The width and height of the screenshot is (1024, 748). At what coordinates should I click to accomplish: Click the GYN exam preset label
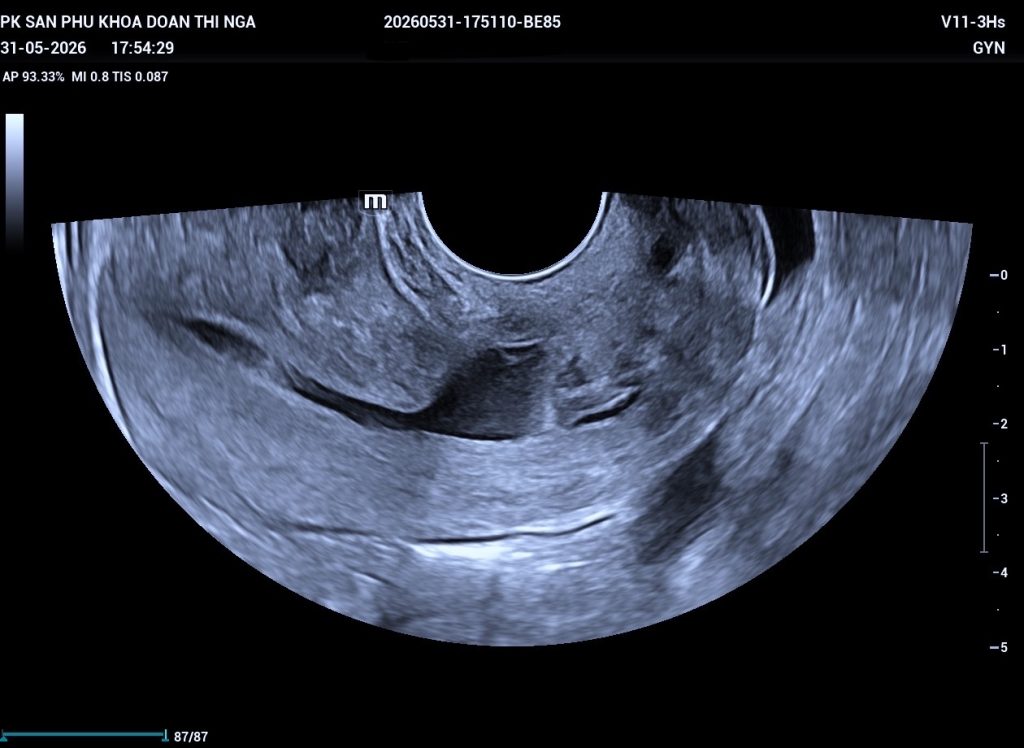(989, 48)
